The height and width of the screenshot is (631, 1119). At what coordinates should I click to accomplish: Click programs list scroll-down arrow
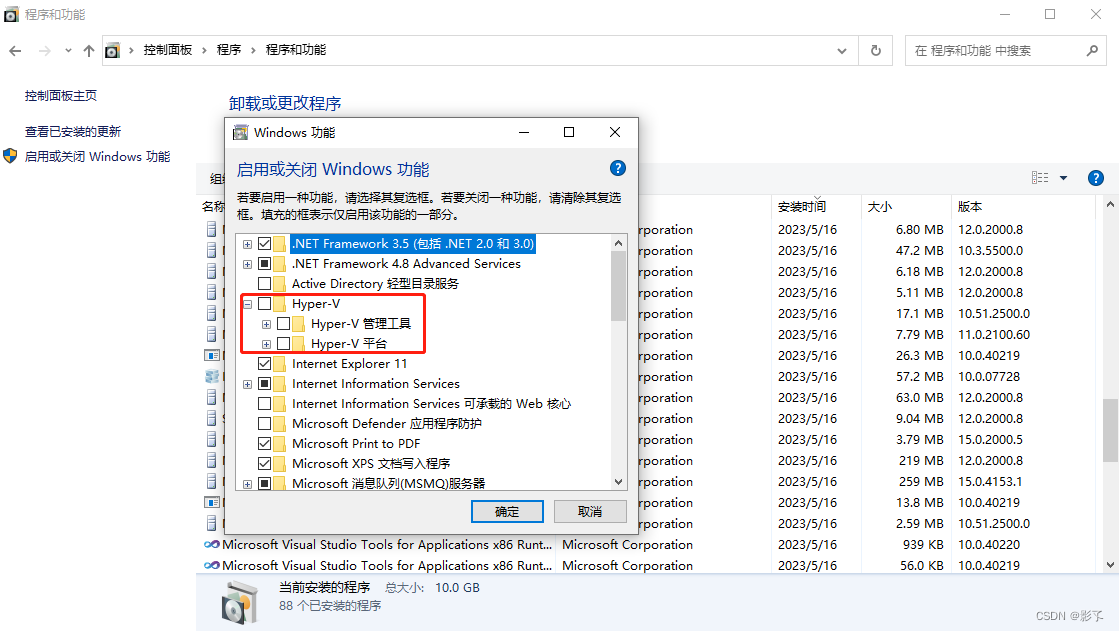click(1110, 565)
